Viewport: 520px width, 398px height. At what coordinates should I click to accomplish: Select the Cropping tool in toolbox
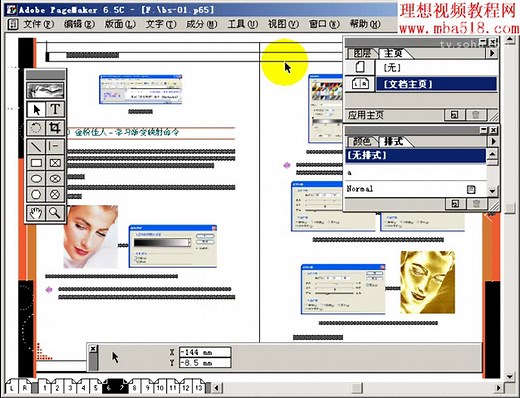pos(55,127)
